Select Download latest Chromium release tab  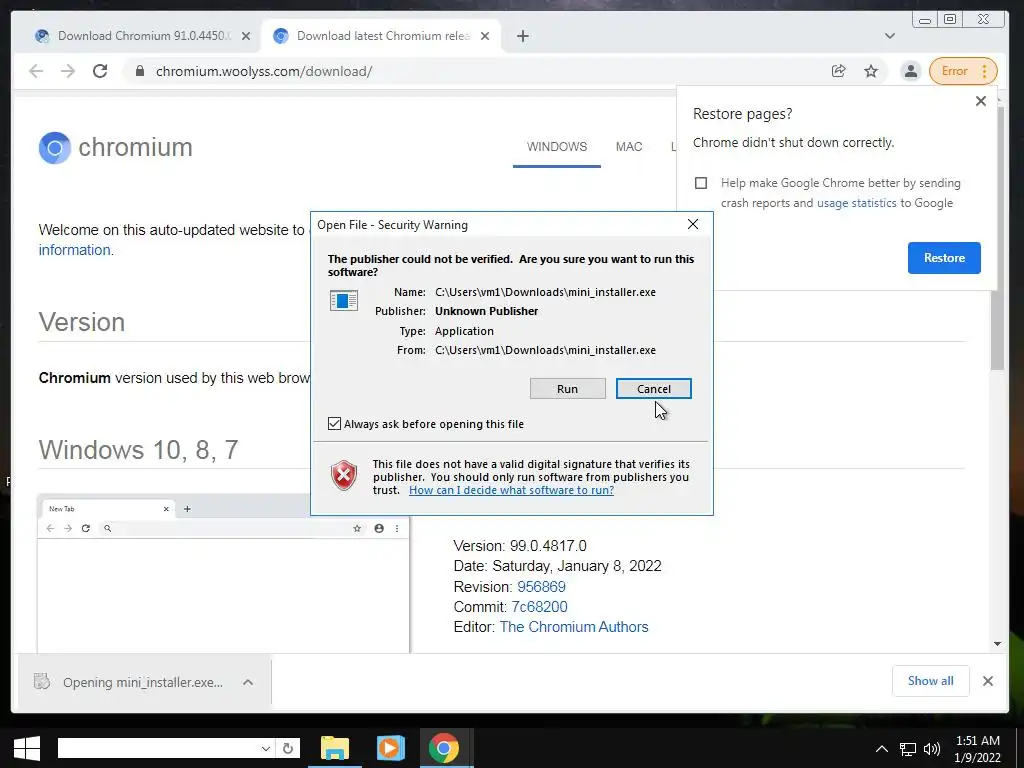pos(381,36)
